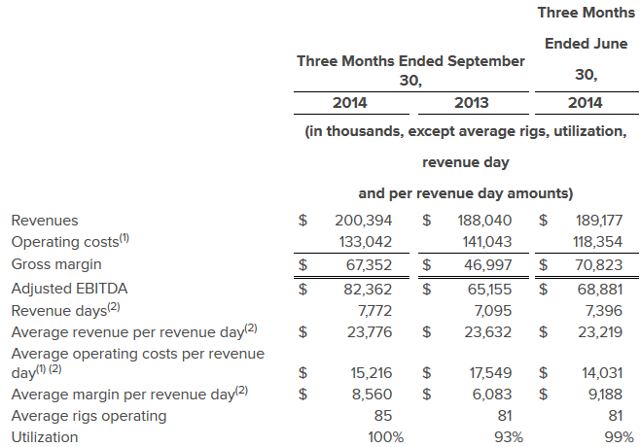Click the 85 average rigs value
Image resolution: width=640 pixels, height=447 pixels.
click(383, 416)
